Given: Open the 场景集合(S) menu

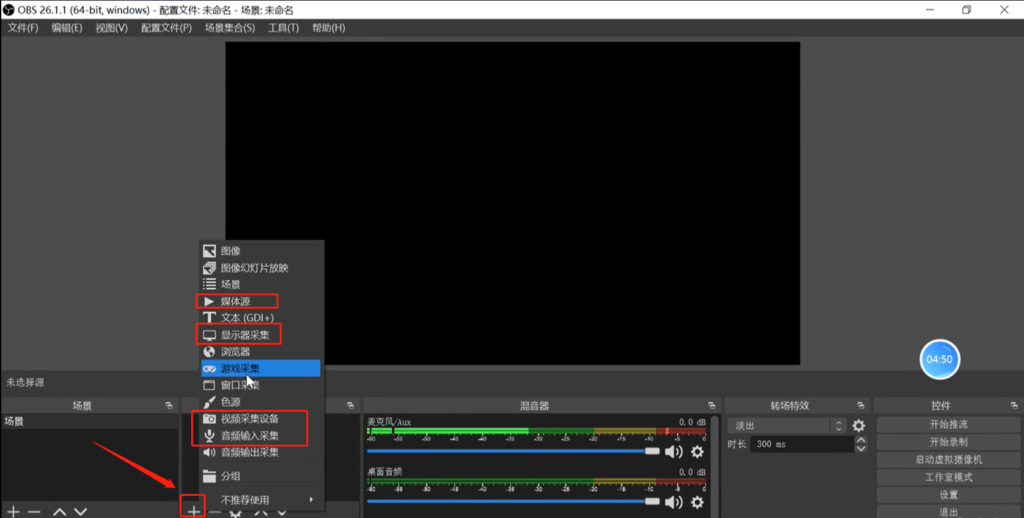Looking at the screenshot, I should click(230, 28).
